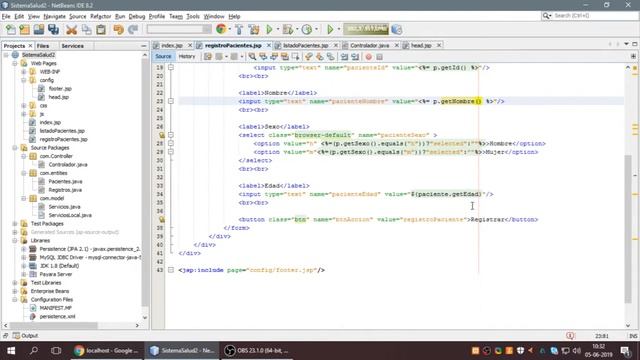Start Debug Project from toolbar
Viewport: 640px width, 360px height.
(288, 29)
